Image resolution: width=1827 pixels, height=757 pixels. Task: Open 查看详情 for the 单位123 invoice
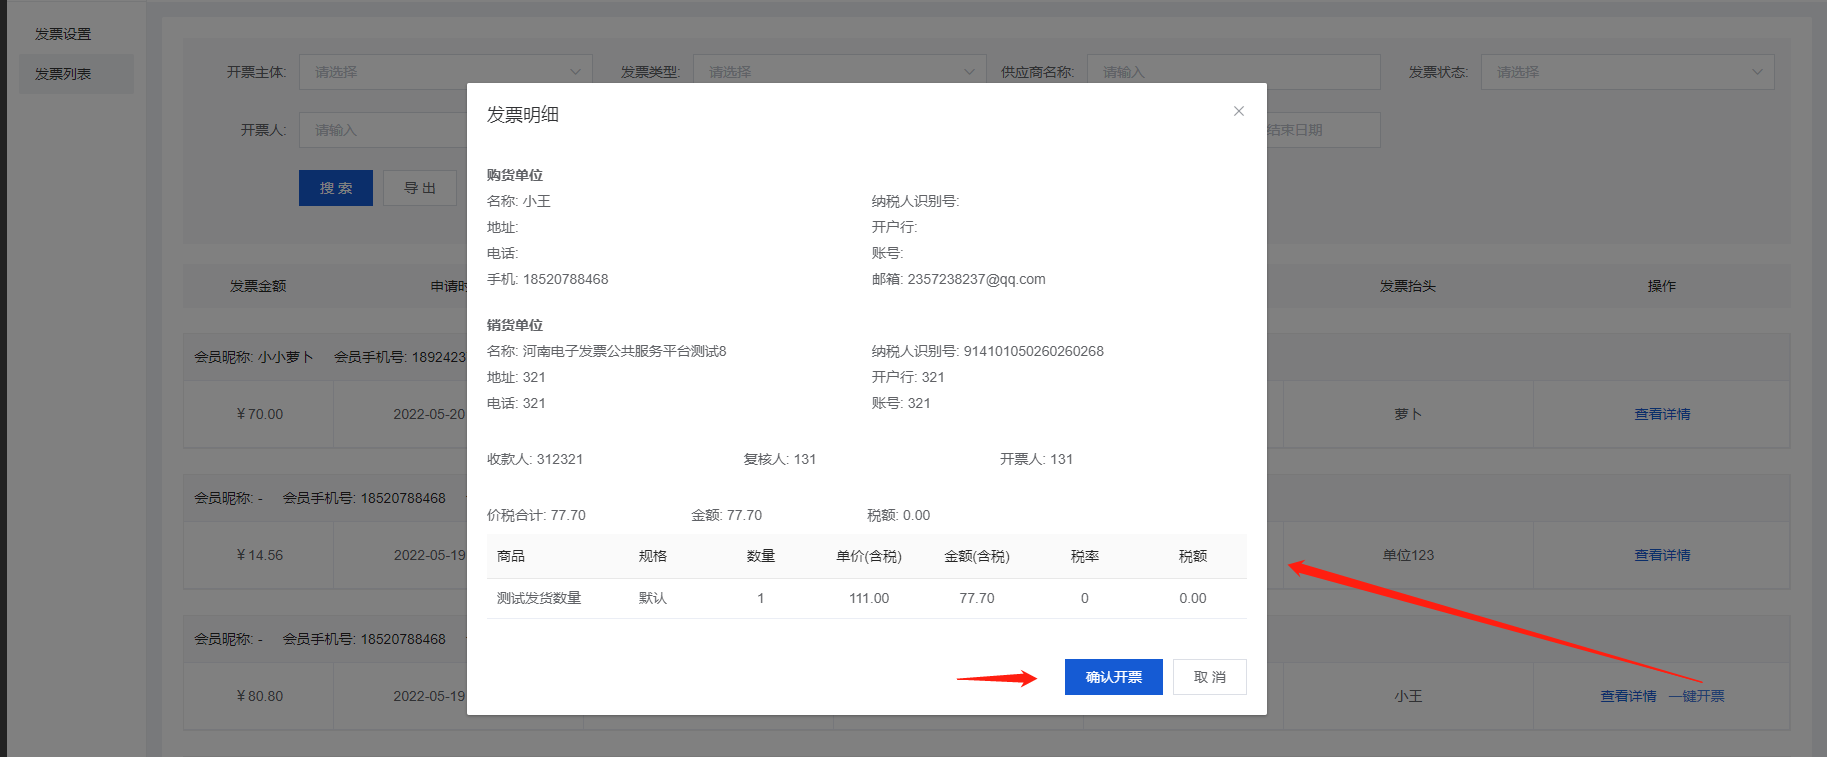(1662, 555)
